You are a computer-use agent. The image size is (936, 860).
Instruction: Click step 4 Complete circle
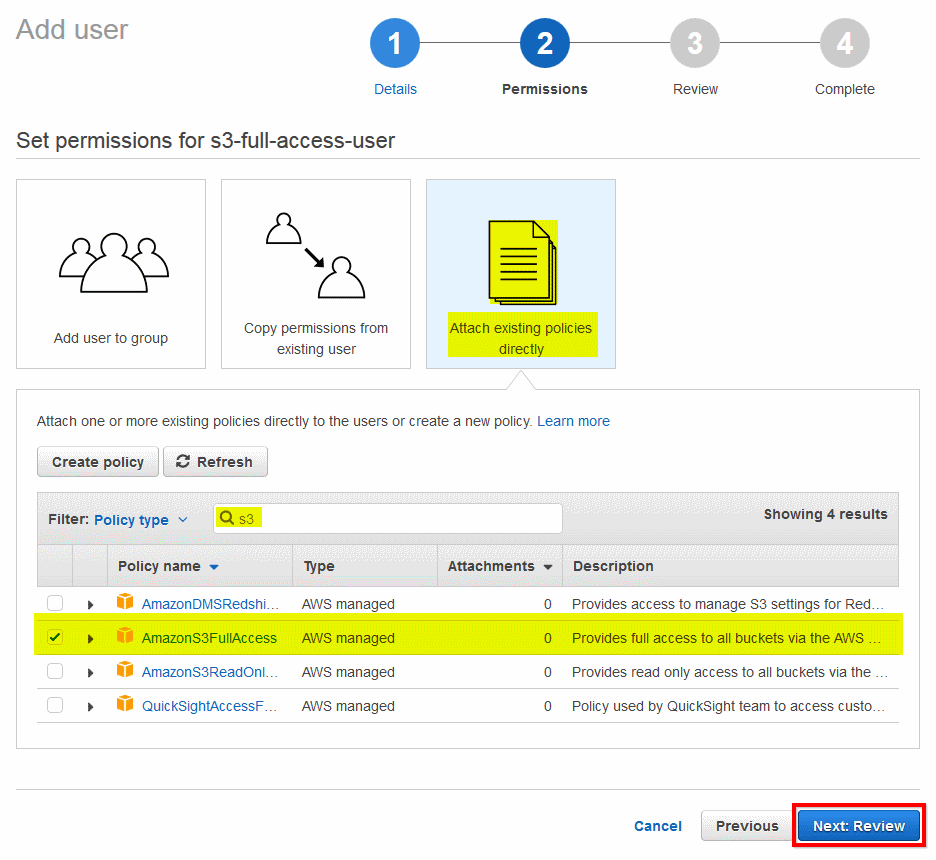pyautogui.click(x=845, y=43)
